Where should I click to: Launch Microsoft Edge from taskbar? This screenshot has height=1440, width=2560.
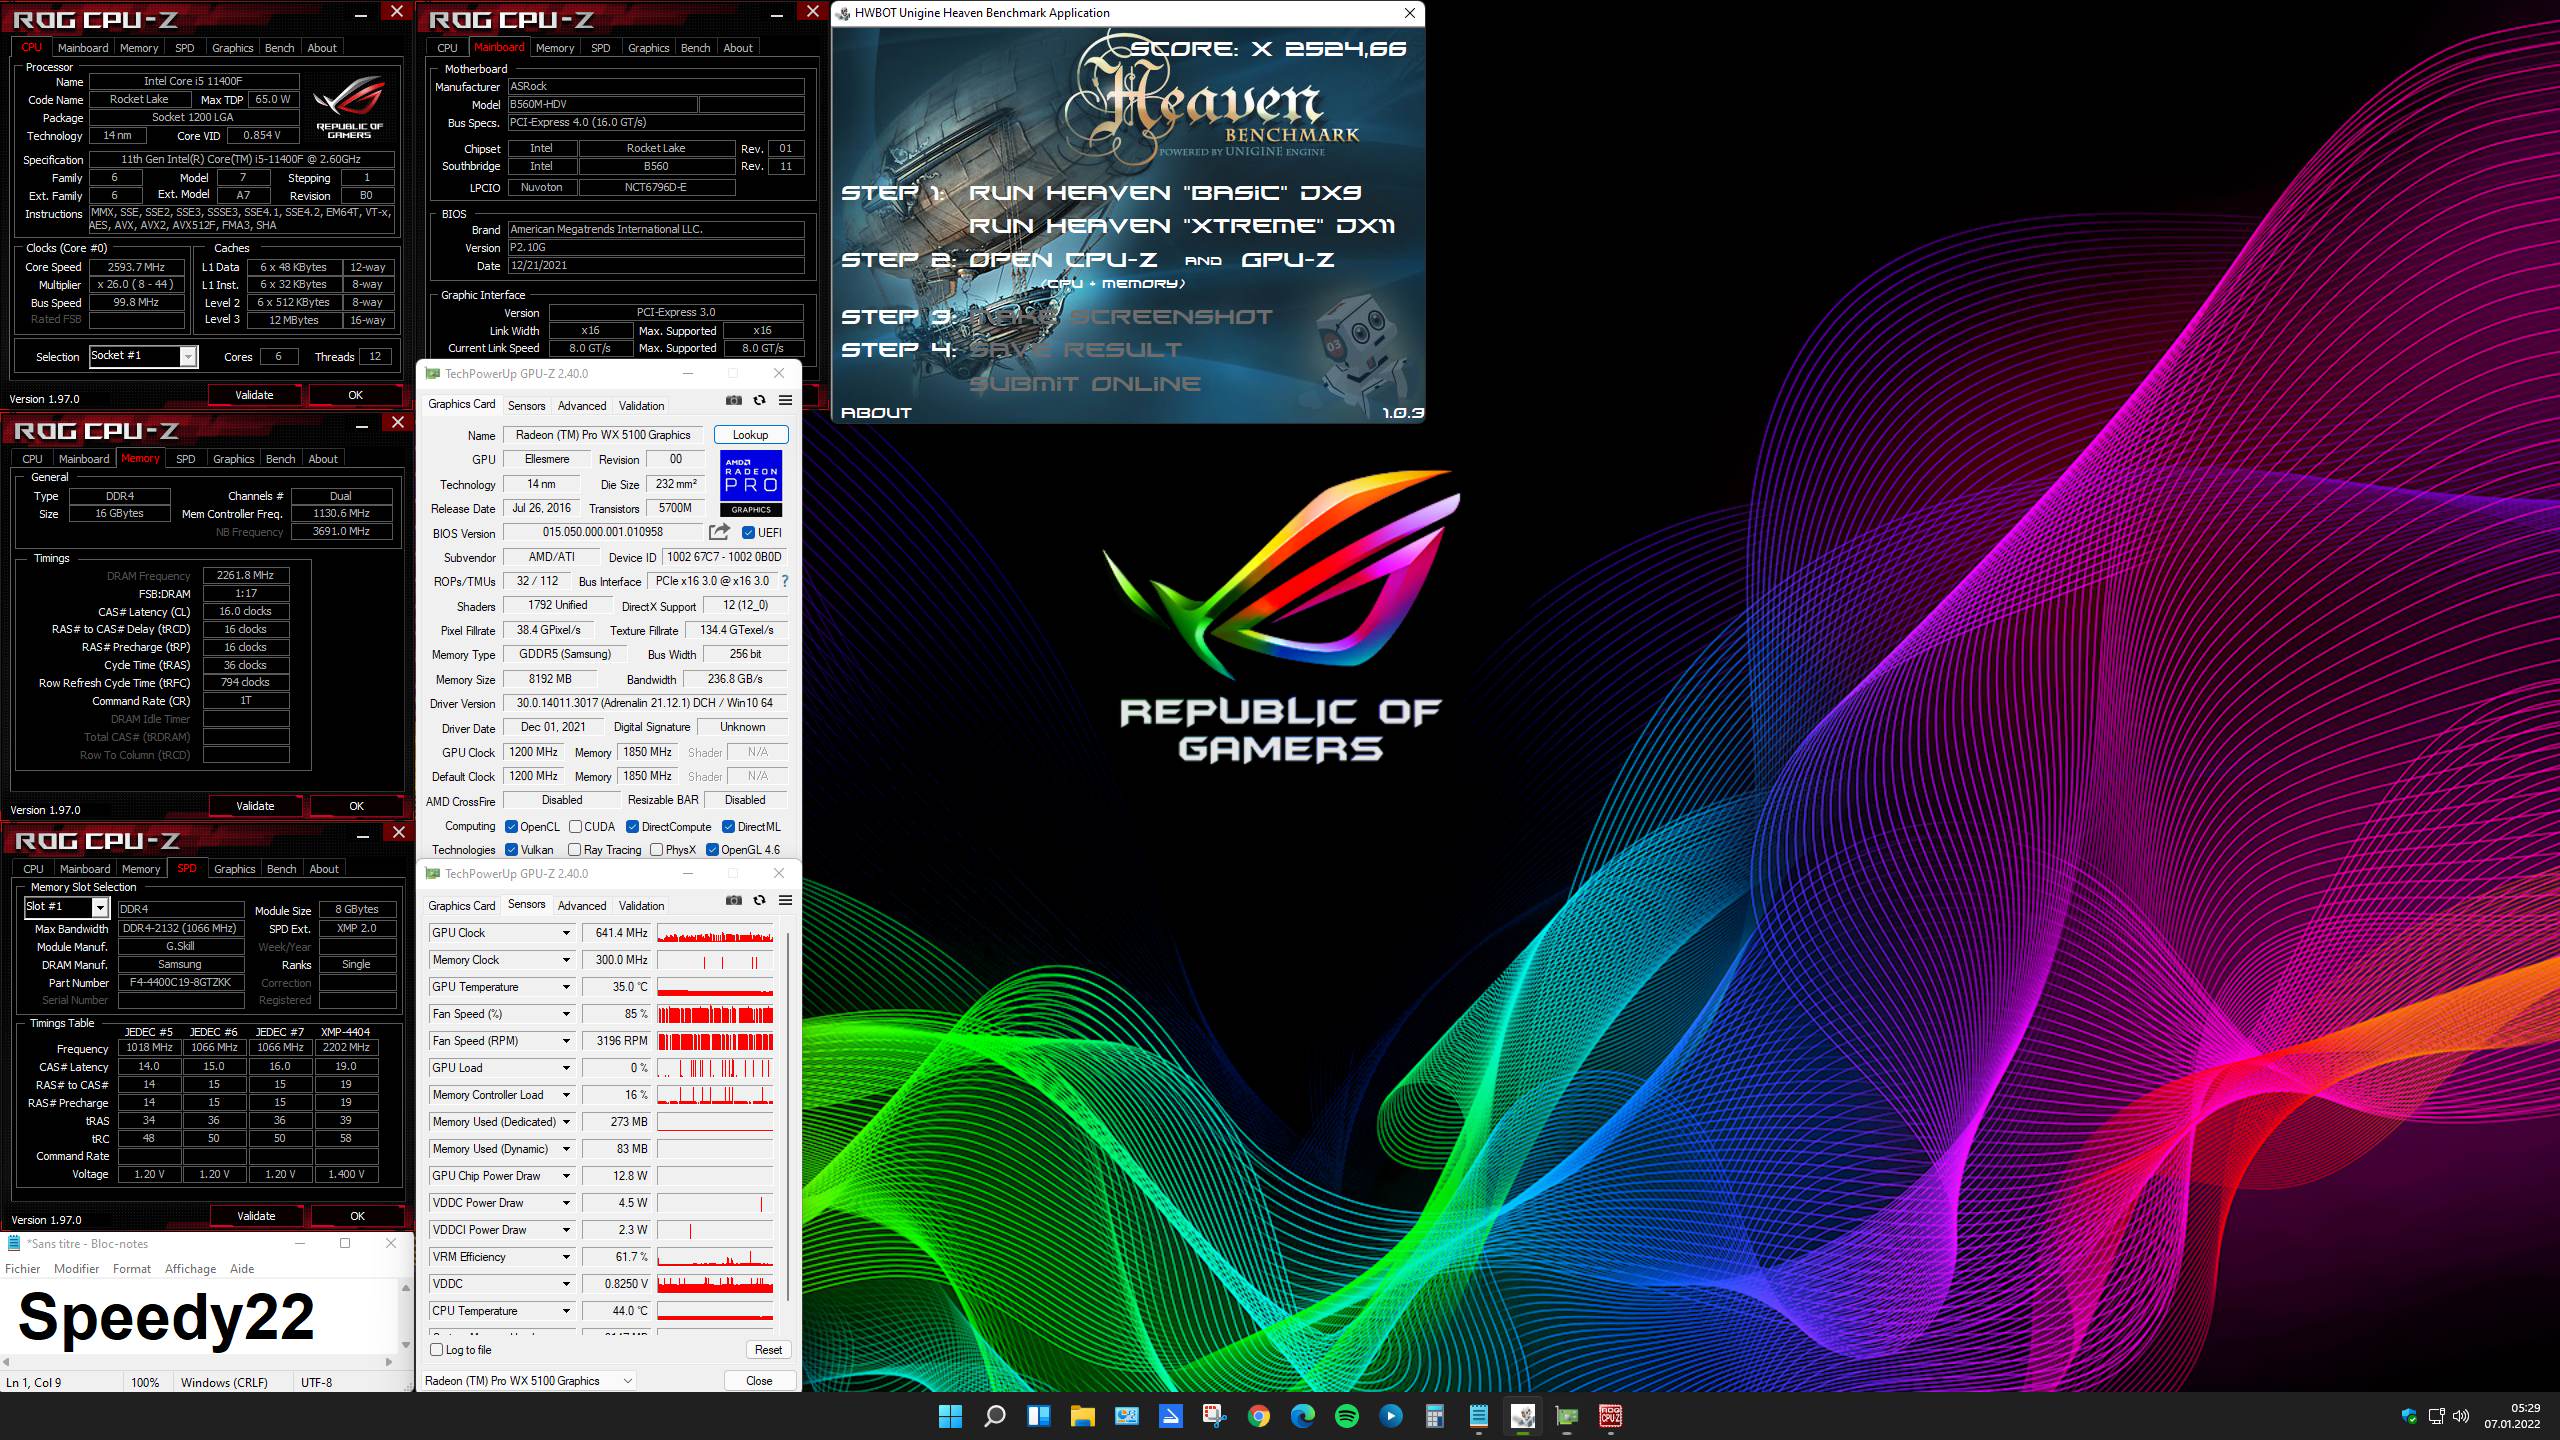pyautogui.click(x=1302, y=1416)
